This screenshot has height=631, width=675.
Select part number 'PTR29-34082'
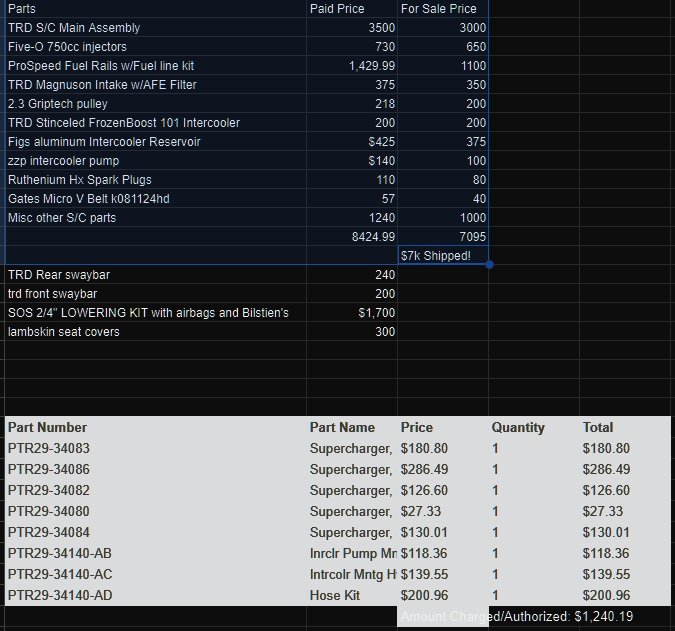tap(155, 490)
